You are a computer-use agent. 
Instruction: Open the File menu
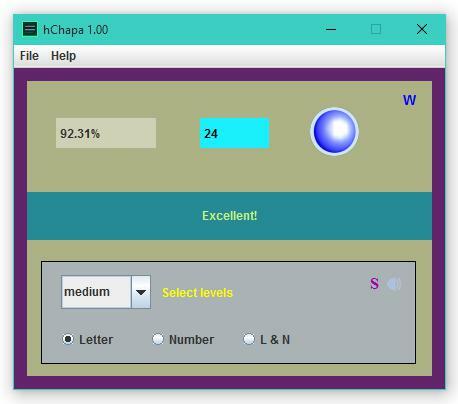(29, 56)
